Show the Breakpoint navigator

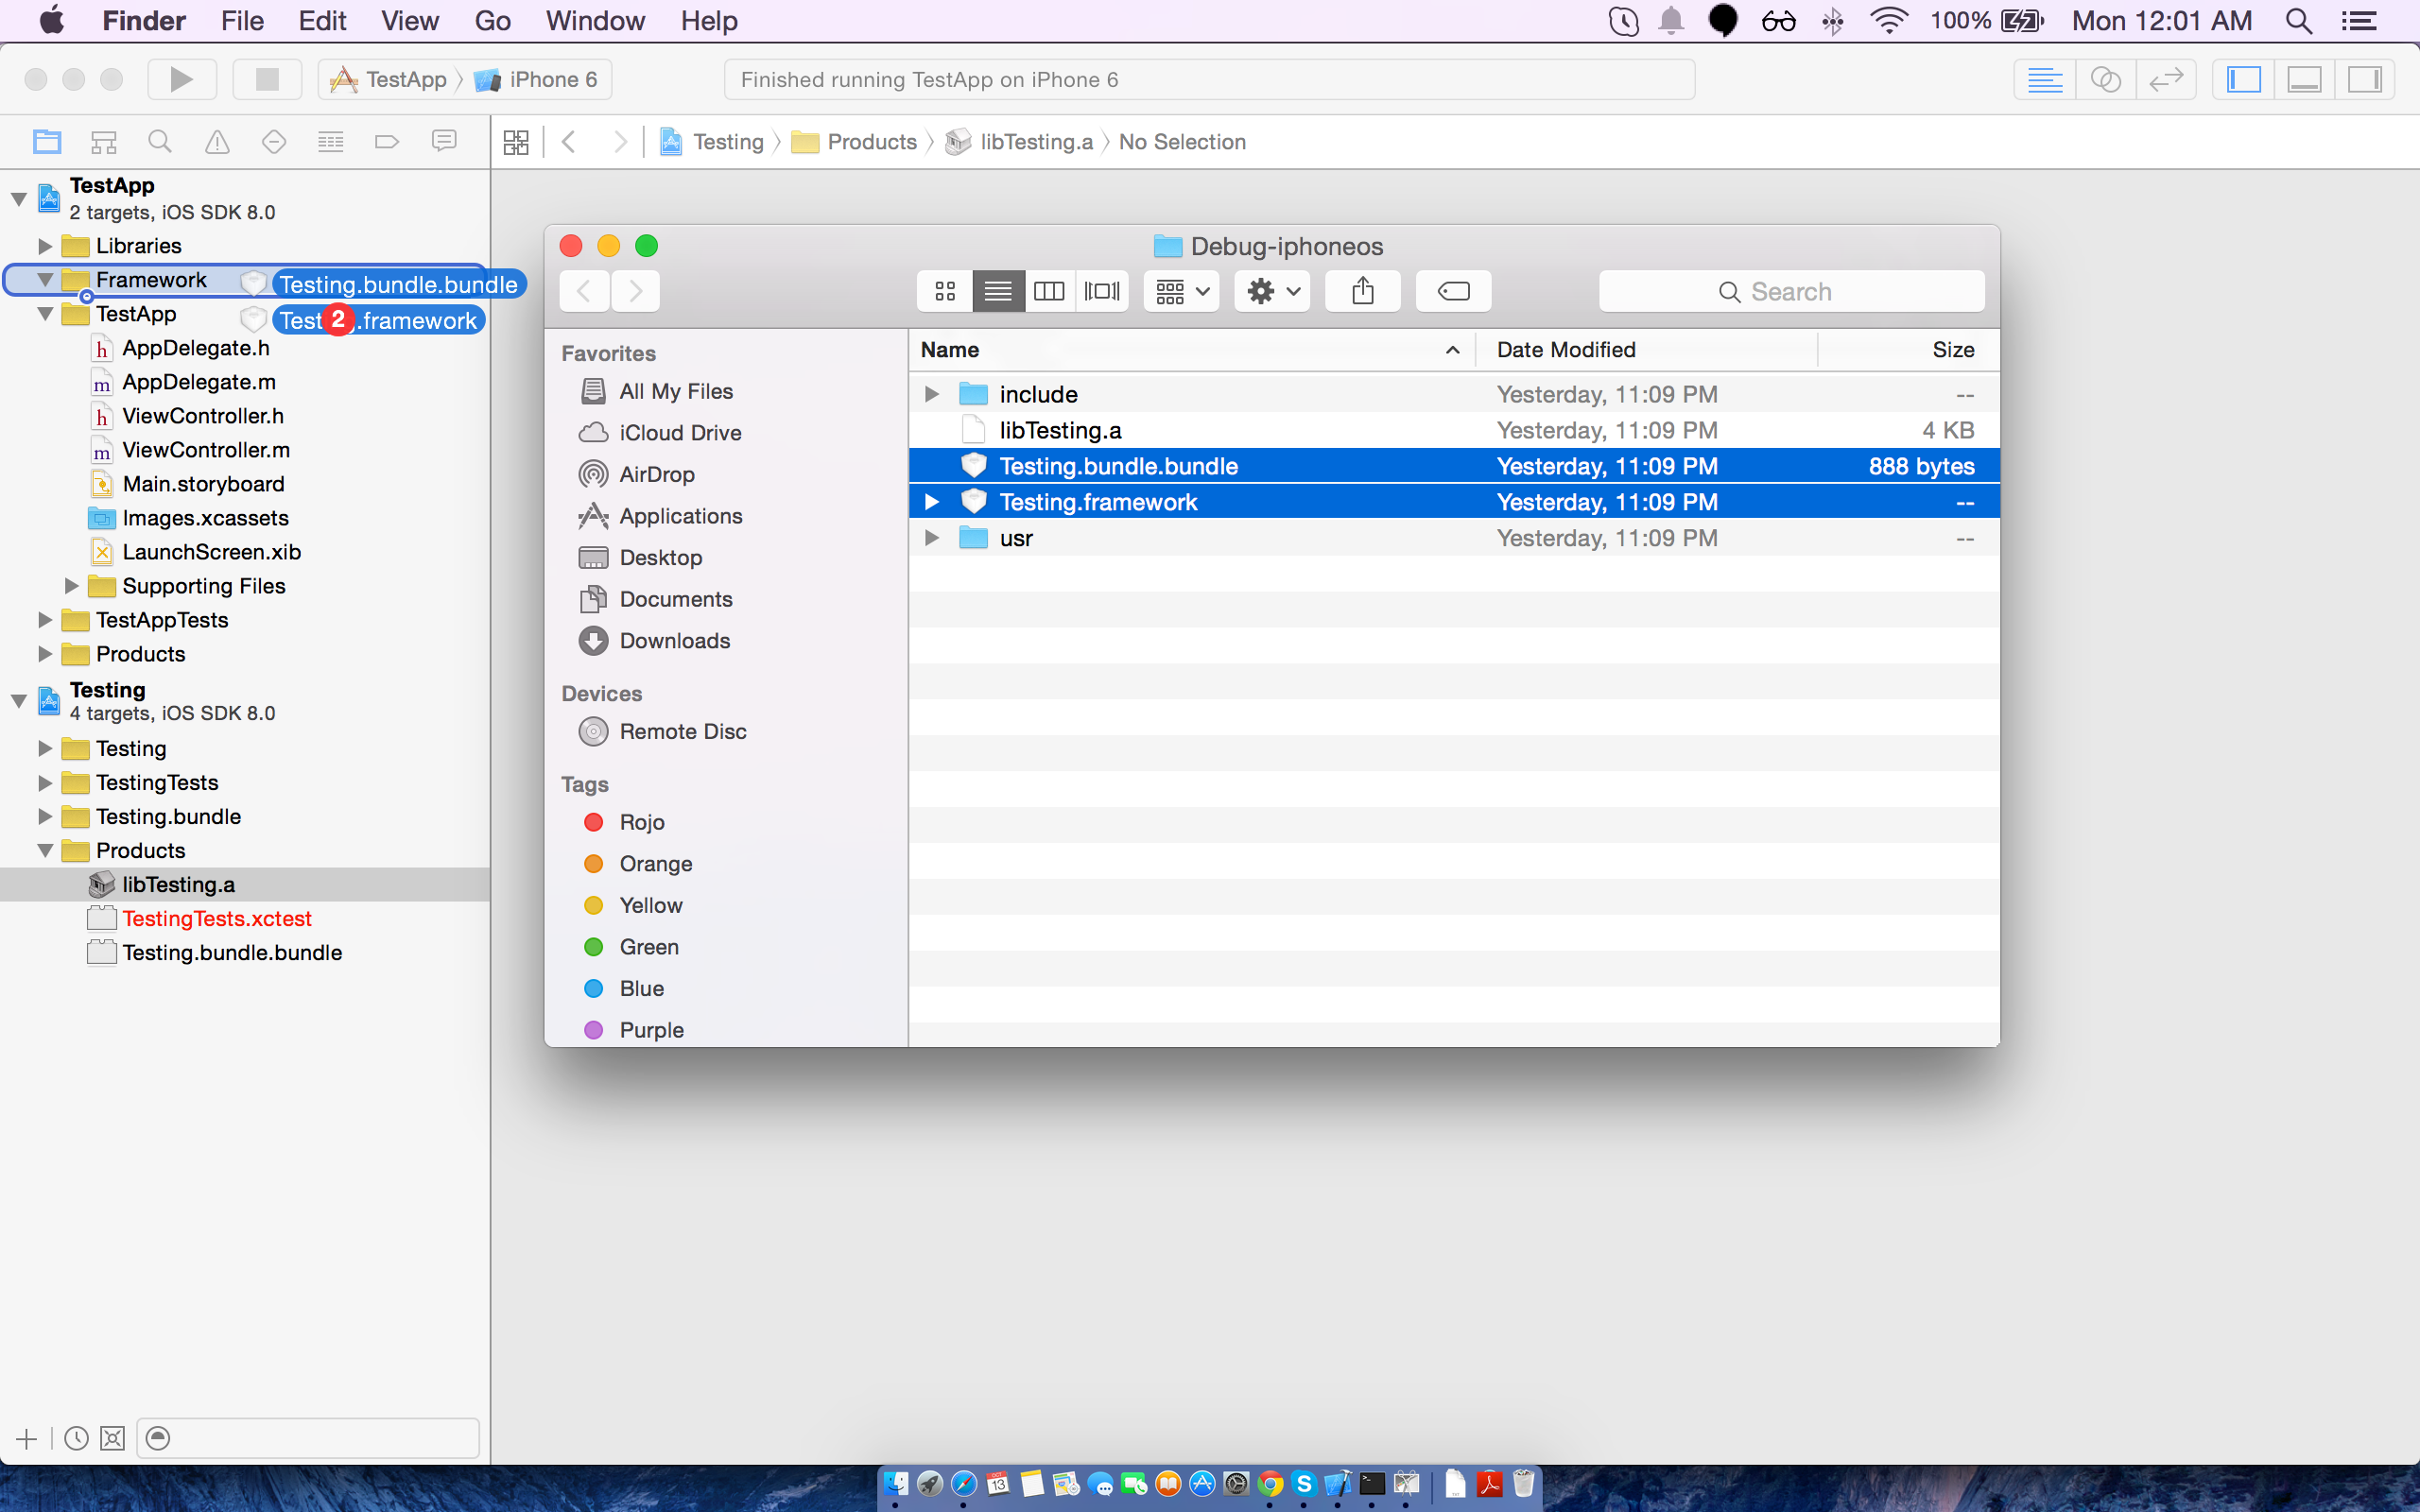(387, 142)
